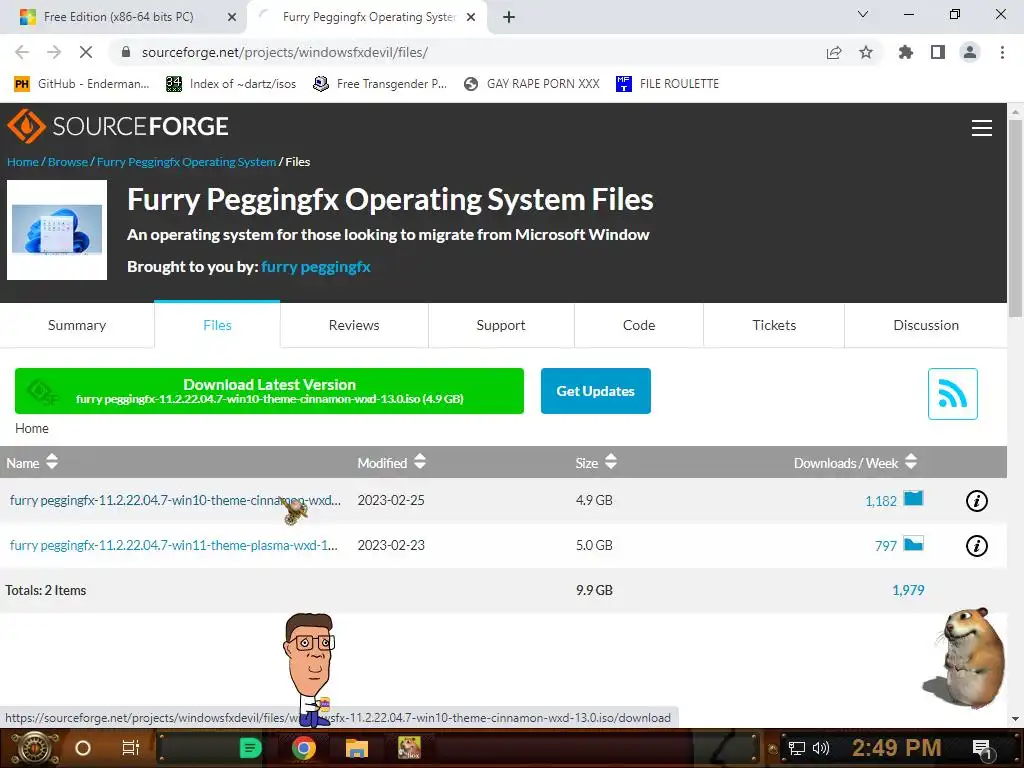
Task: Open the Extensions puzzle icon
Action: tap(906, 52)
